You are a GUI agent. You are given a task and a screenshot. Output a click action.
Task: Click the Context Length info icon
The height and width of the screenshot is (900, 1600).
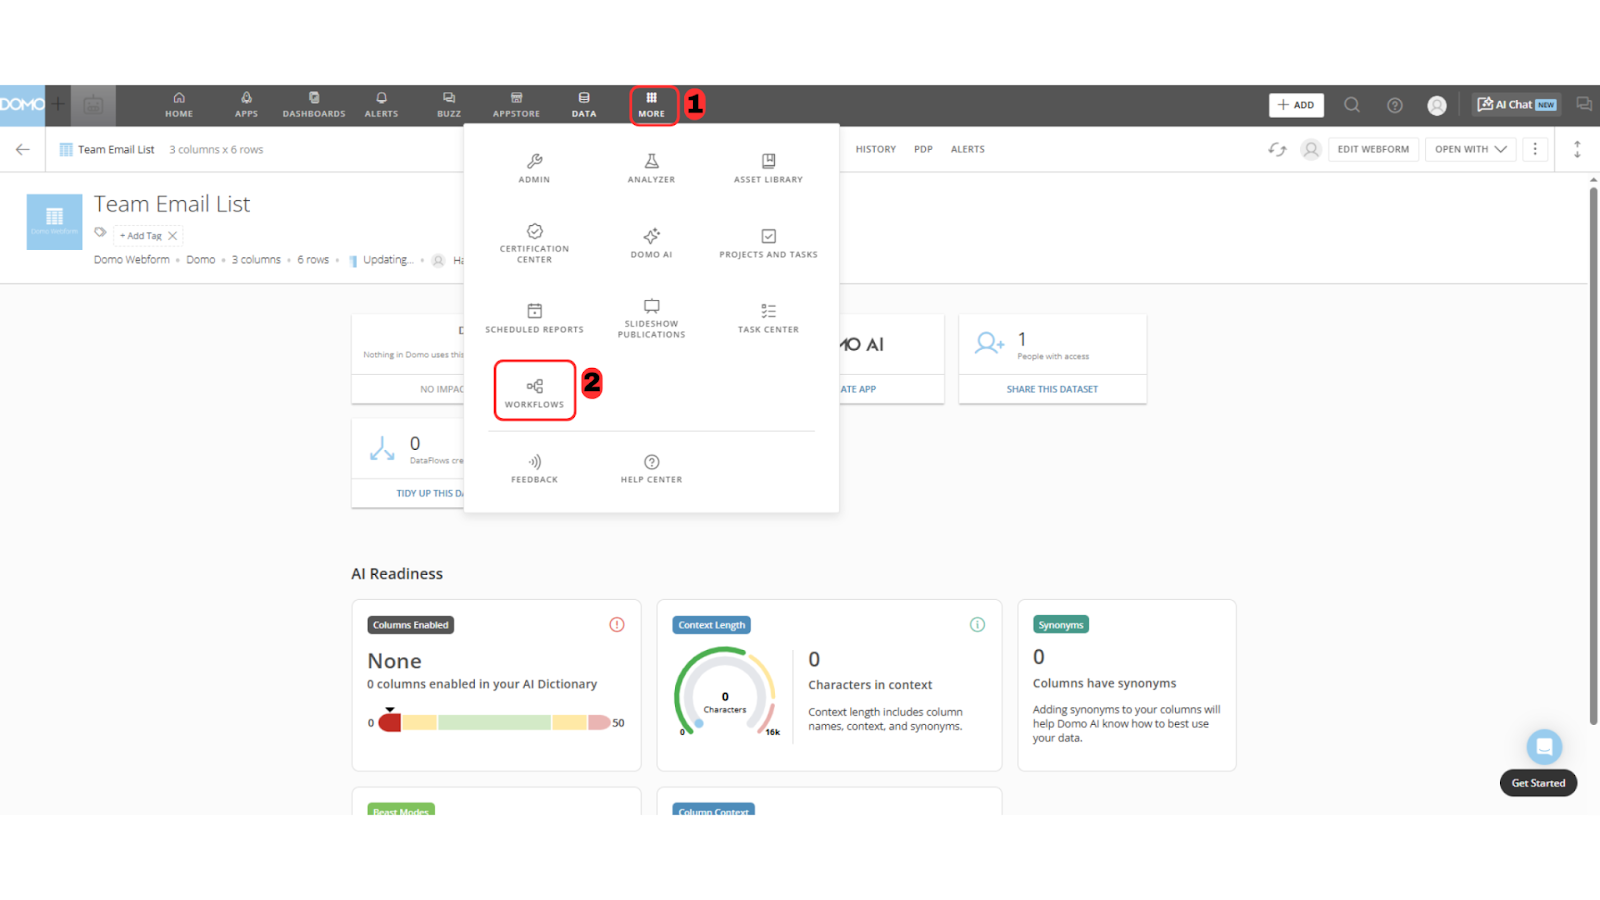[977, 625]
